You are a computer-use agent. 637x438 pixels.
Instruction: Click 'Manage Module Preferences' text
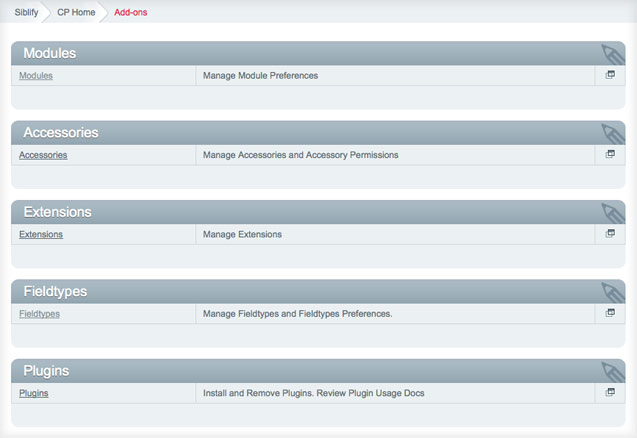[x=260, y=76]
